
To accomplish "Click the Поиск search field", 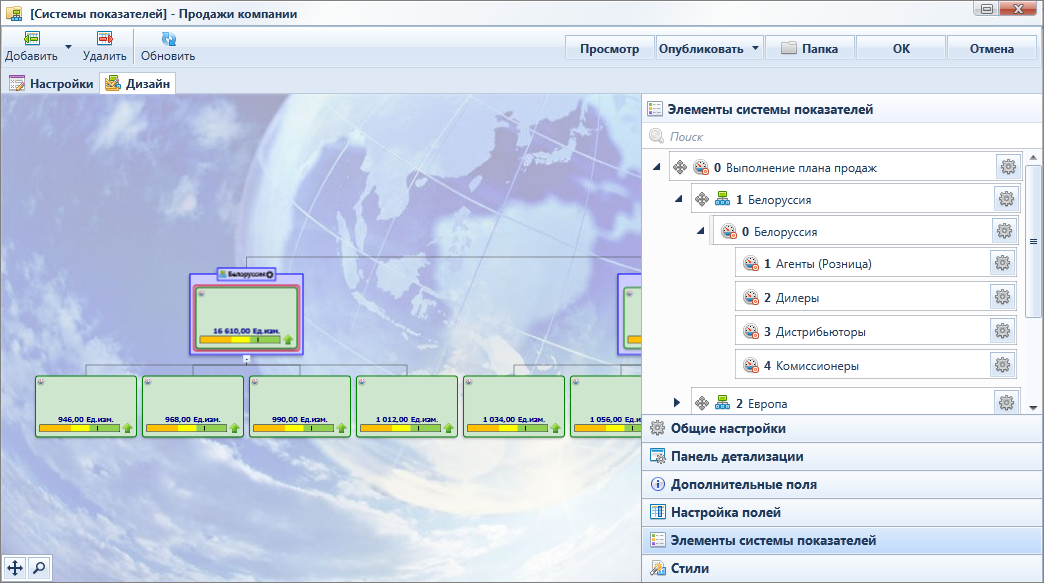I will point(842,136).
